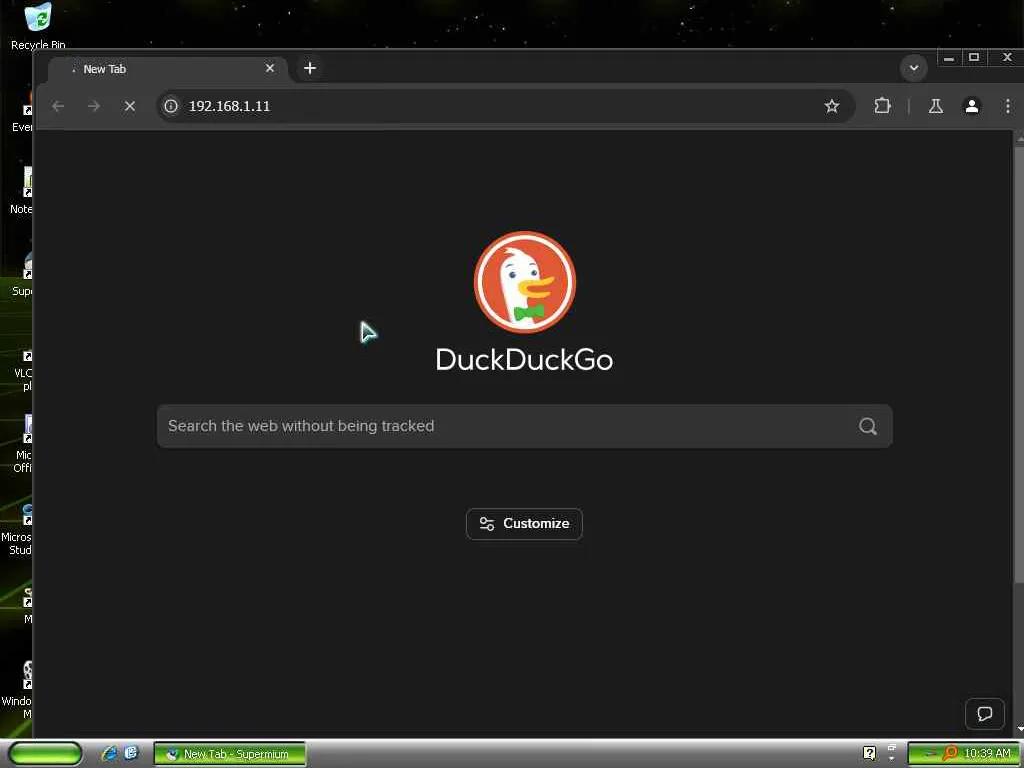This screenshot has width=1024, height=768.
Task: Go forward with the forward arrow
Action: point(94,106)
